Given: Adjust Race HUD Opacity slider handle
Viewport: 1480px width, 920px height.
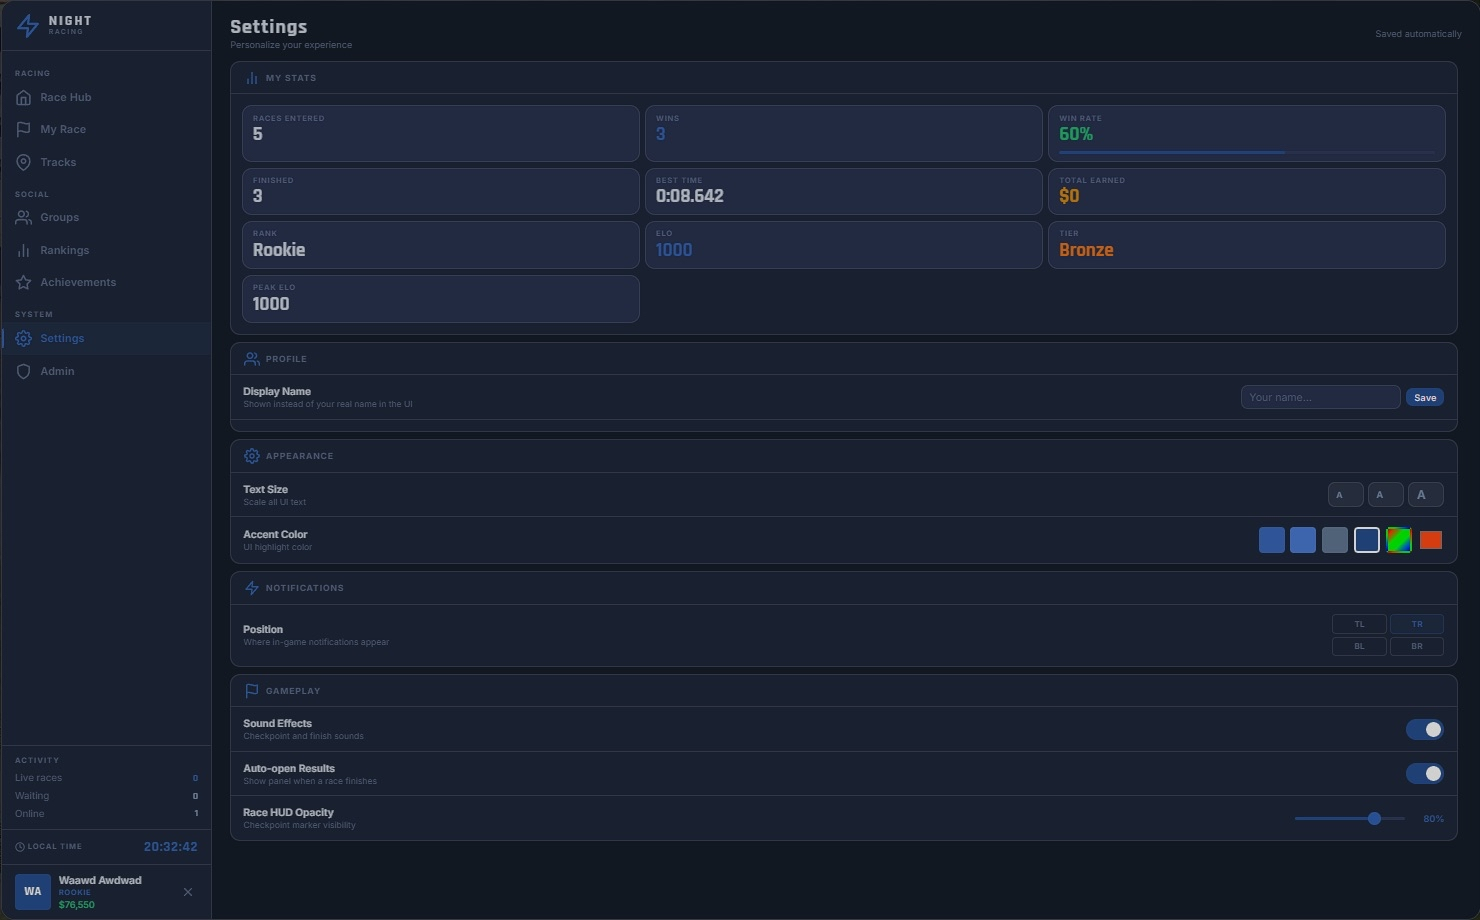Looking at the screenshot, I should pos(1374,818).
